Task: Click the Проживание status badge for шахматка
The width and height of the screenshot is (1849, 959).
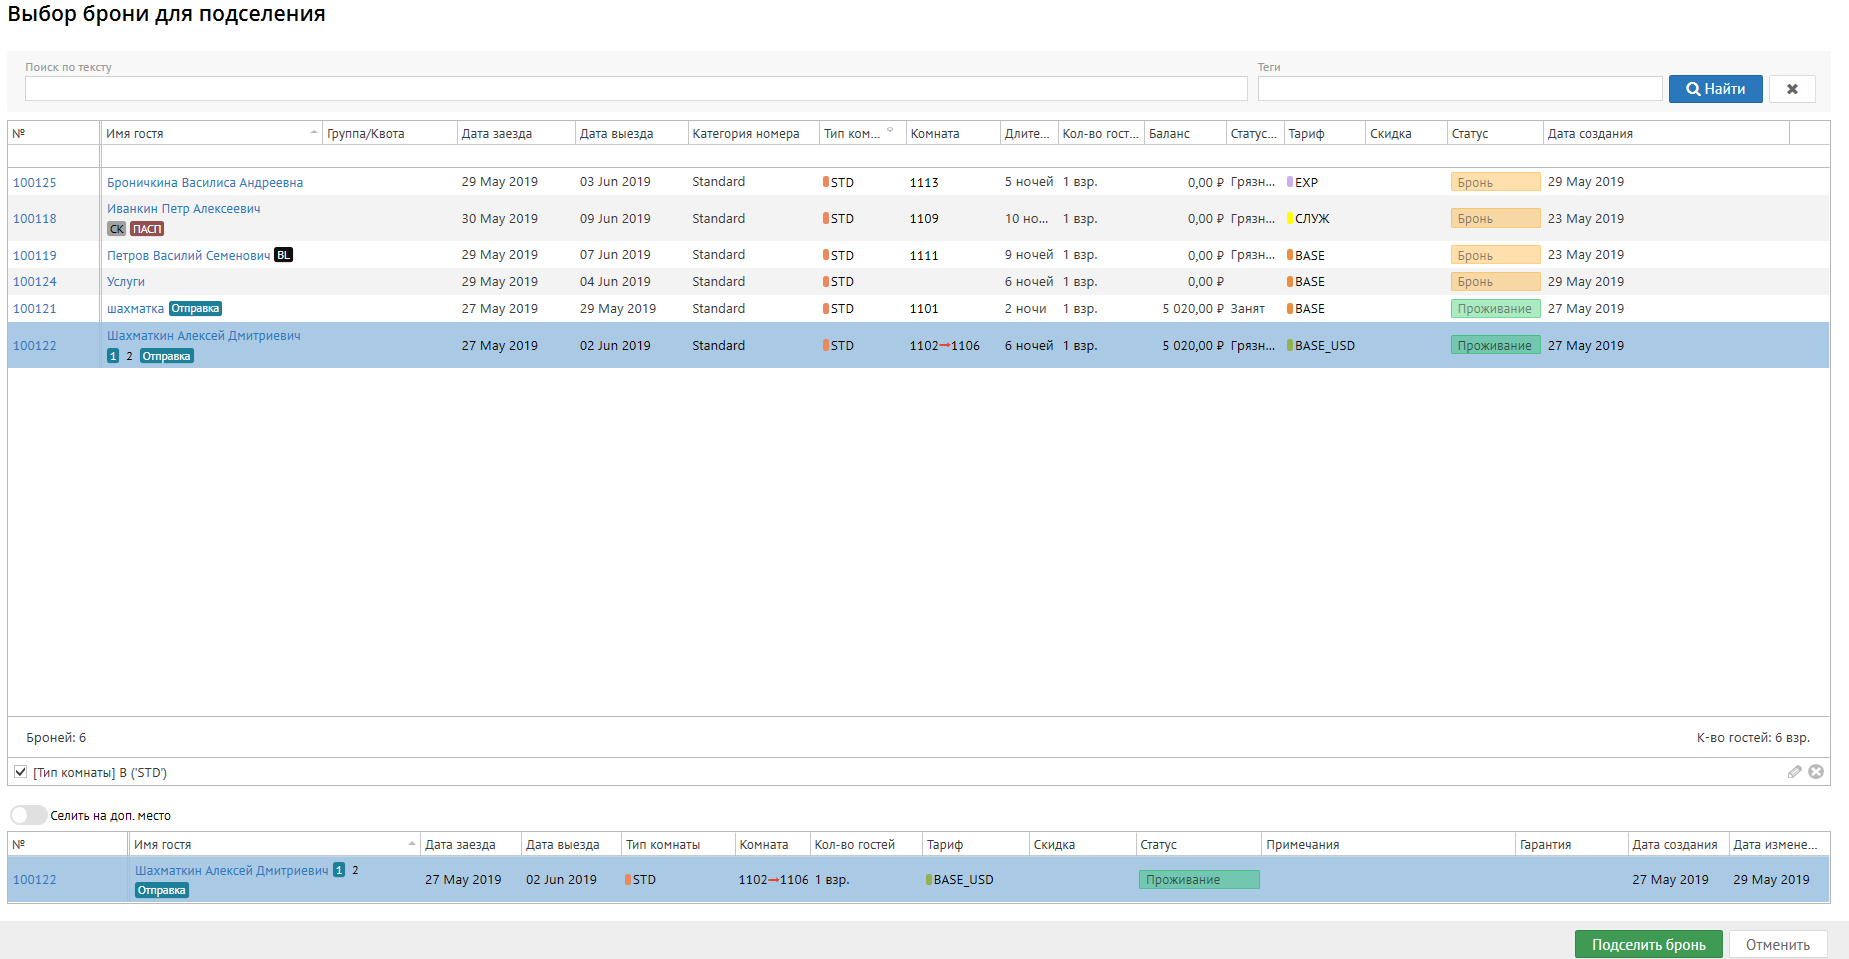Action: pyautogui.click(x=1494, y=309)
